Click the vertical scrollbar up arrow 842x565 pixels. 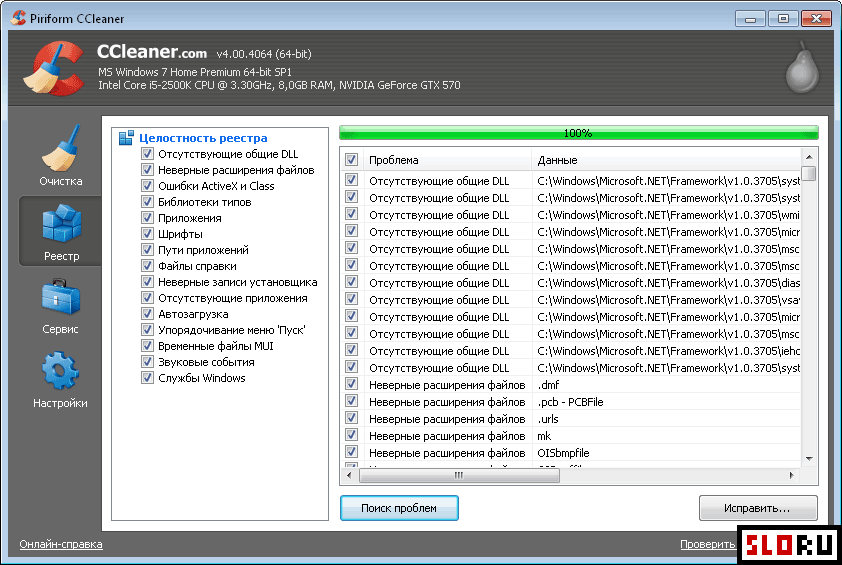[x=809, y=157]
